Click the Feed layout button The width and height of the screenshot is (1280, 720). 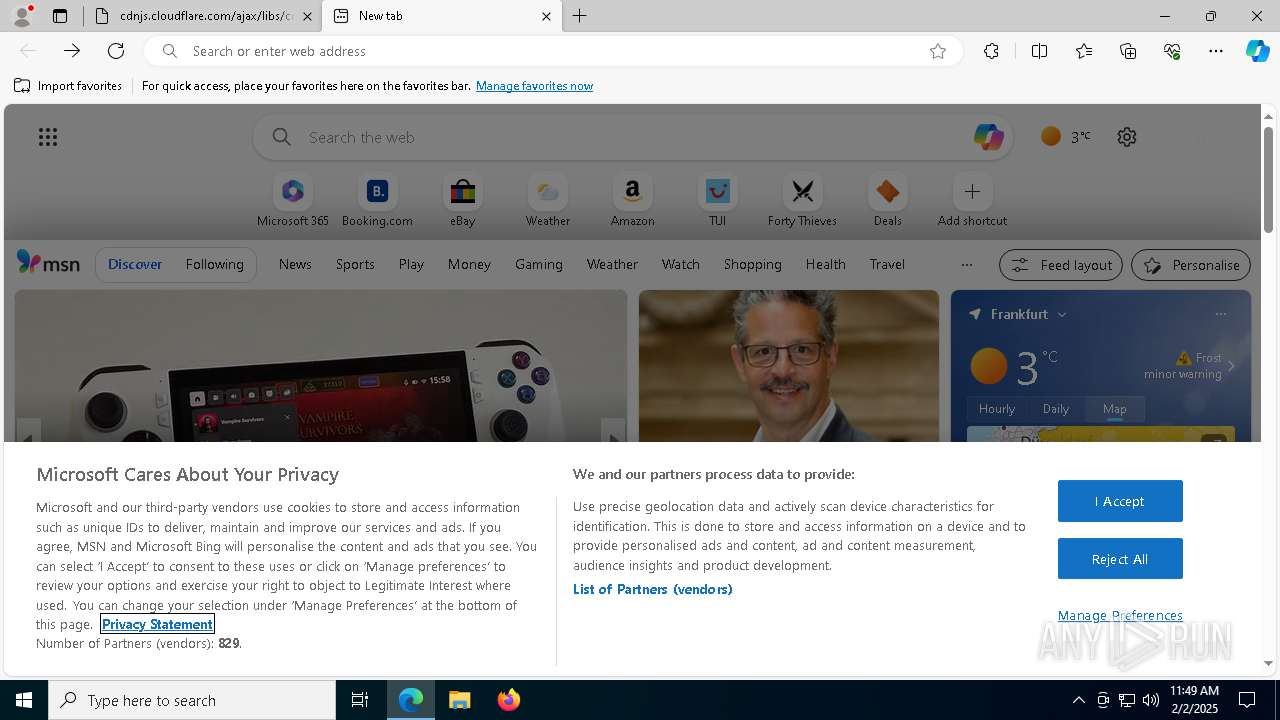1062,265
